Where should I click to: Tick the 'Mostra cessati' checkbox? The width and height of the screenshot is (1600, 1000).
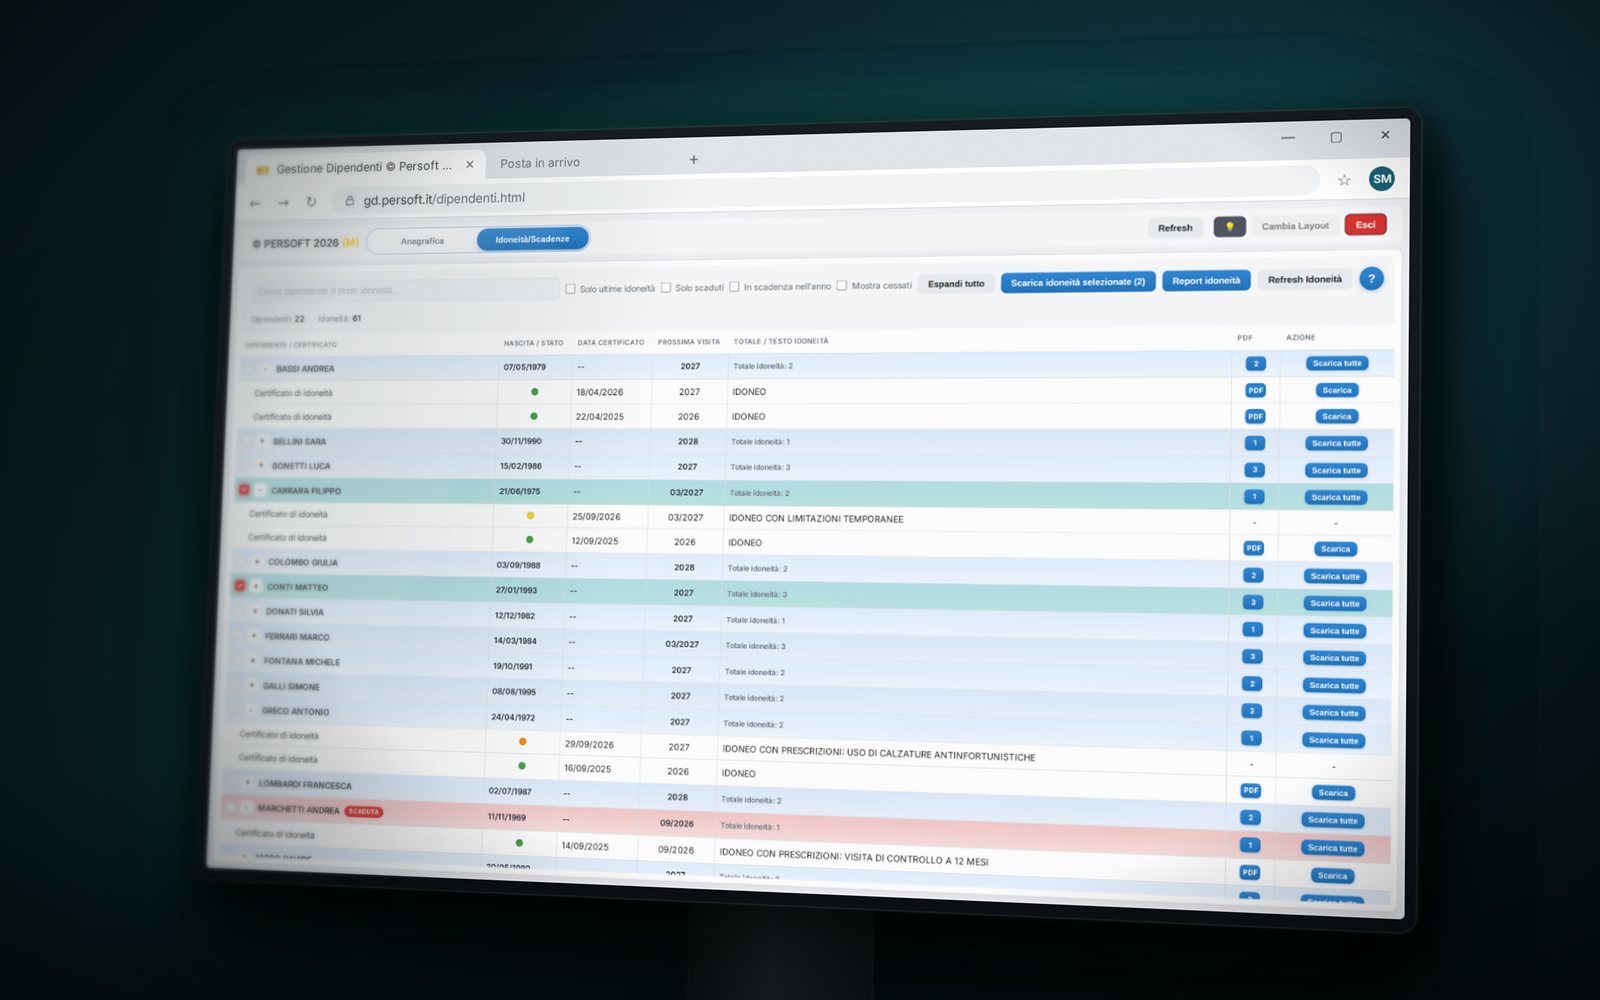(842, 286)
